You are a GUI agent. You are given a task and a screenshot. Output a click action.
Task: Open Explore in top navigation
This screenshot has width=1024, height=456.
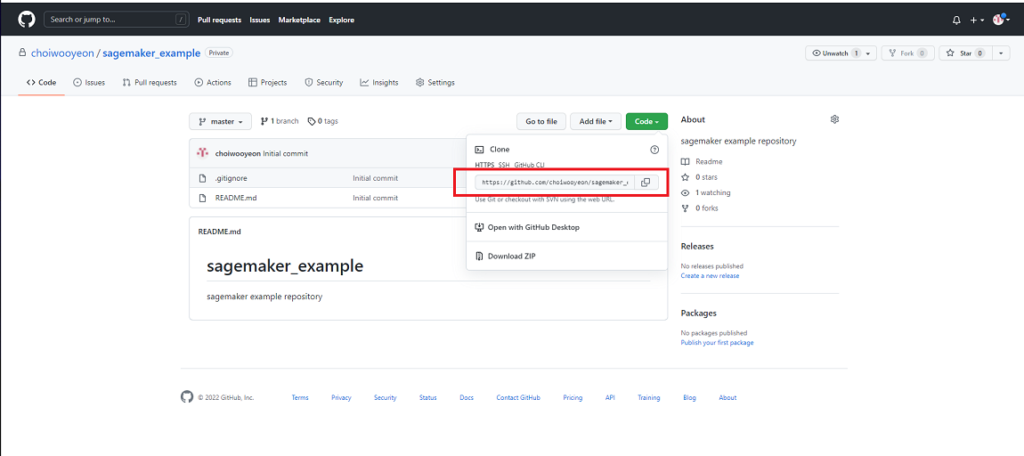tap(342, 20)
